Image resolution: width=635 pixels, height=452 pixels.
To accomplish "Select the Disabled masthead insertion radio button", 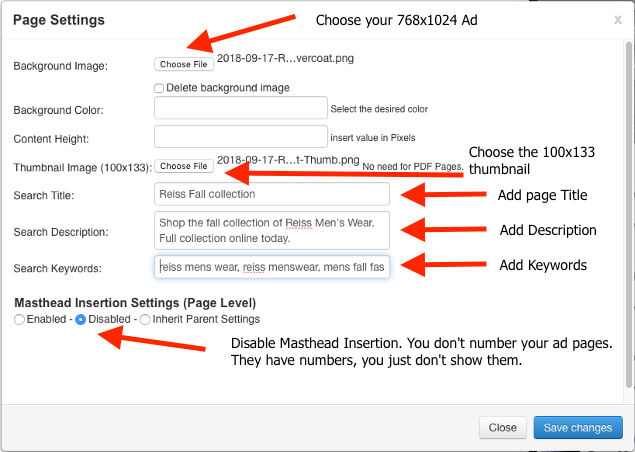I will (x=81, y=320).
